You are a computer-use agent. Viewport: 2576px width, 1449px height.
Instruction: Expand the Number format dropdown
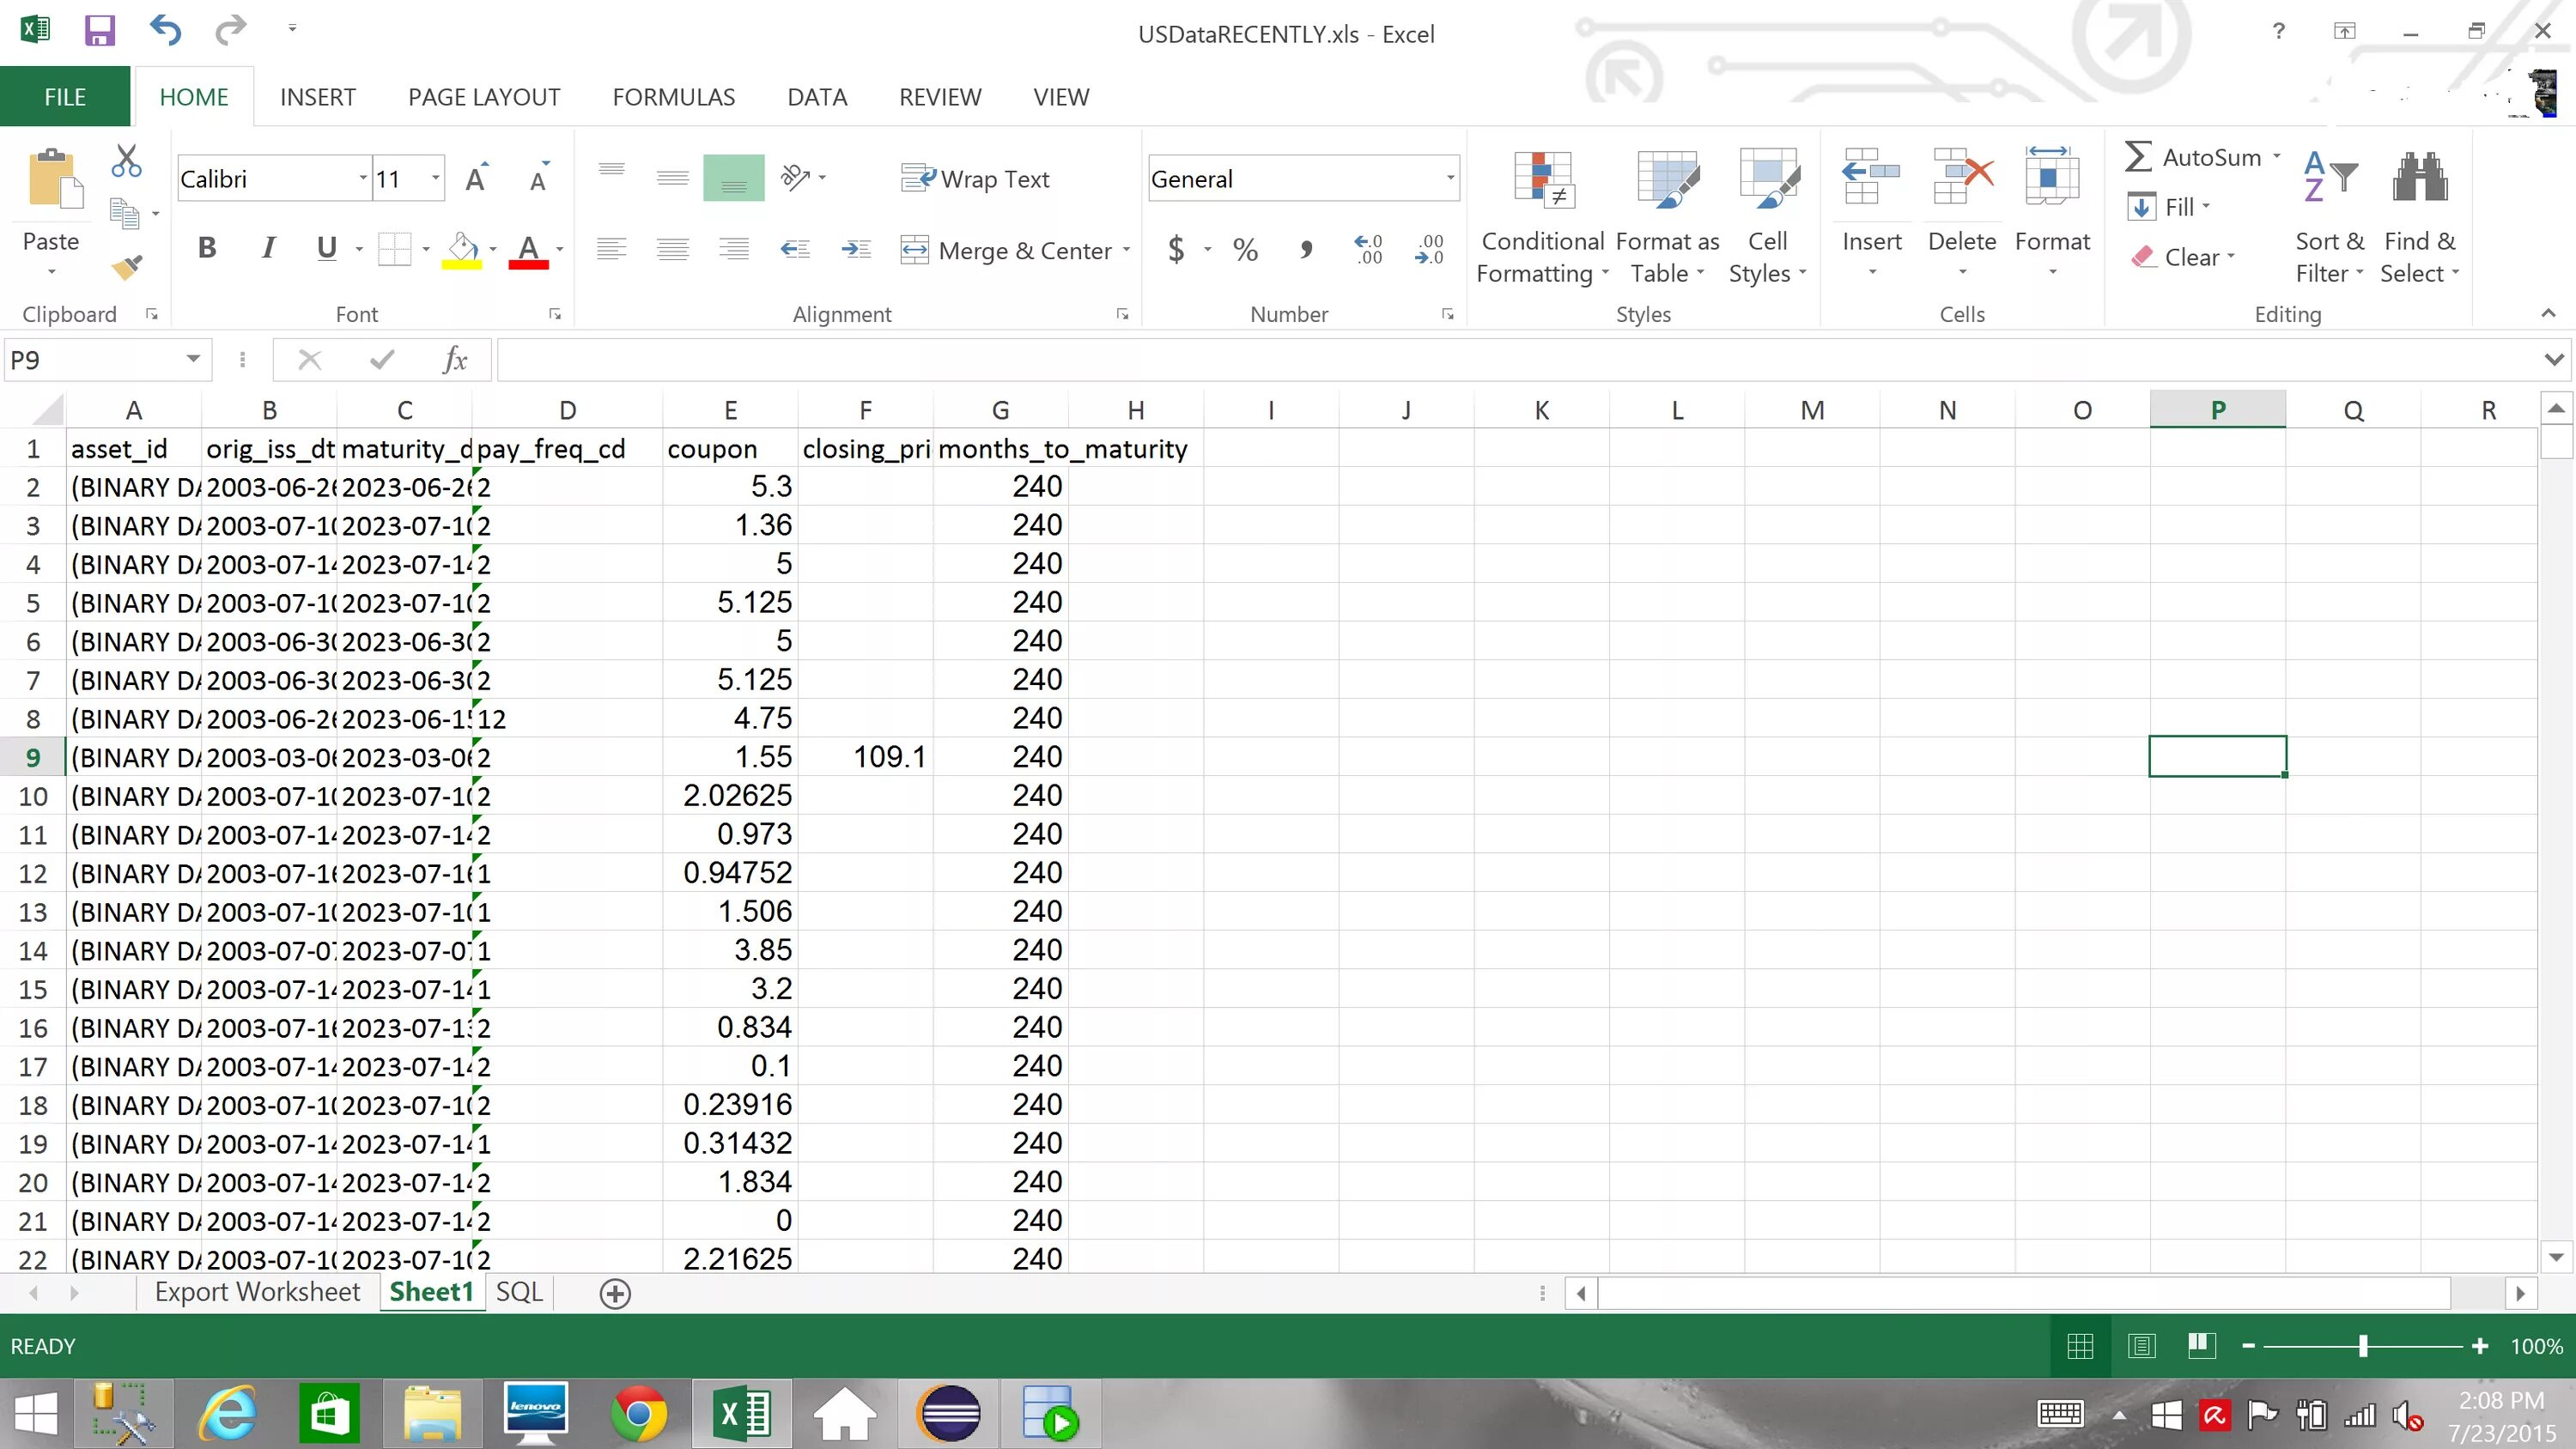pos(1449,177)
